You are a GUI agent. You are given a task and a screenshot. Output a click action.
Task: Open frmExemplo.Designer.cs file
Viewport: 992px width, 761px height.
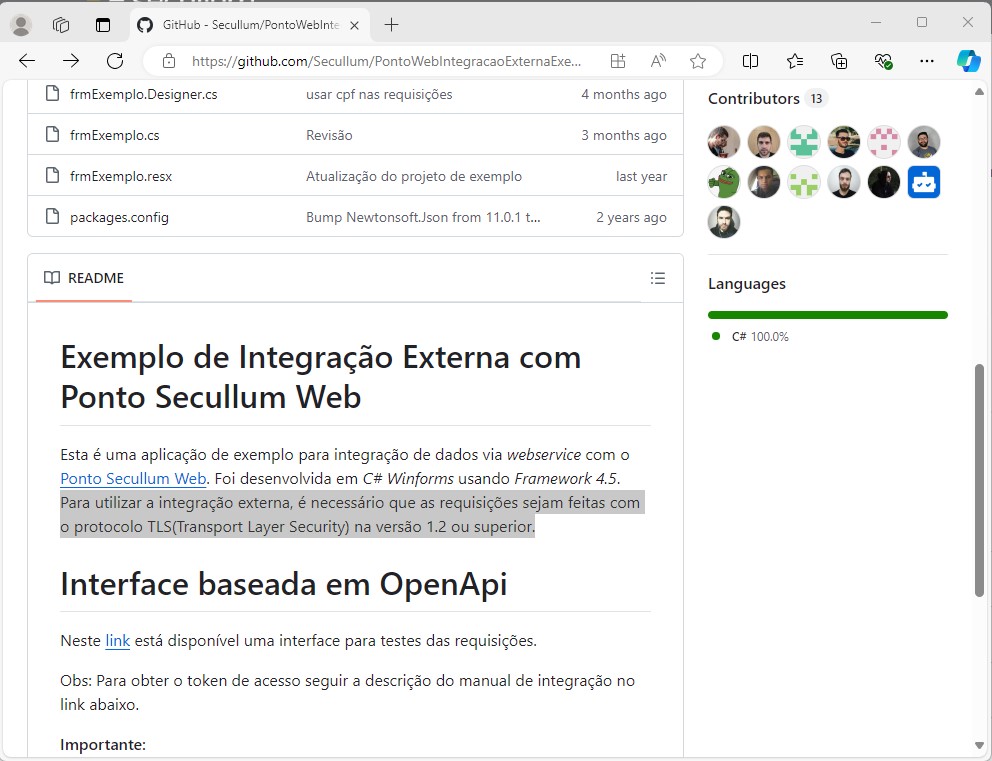(x=144, y=94)
